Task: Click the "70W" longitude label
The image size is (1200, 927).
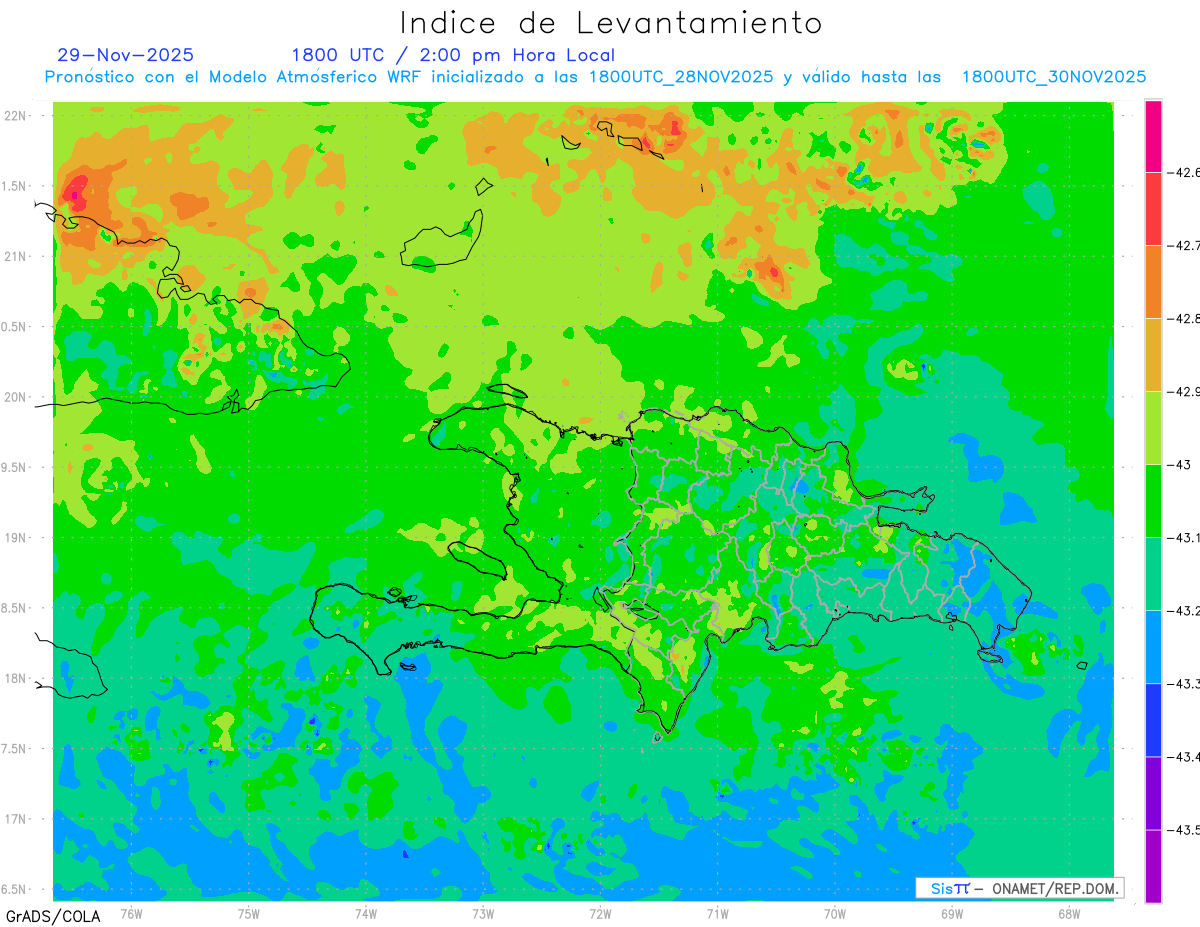Action: point(835,913)
